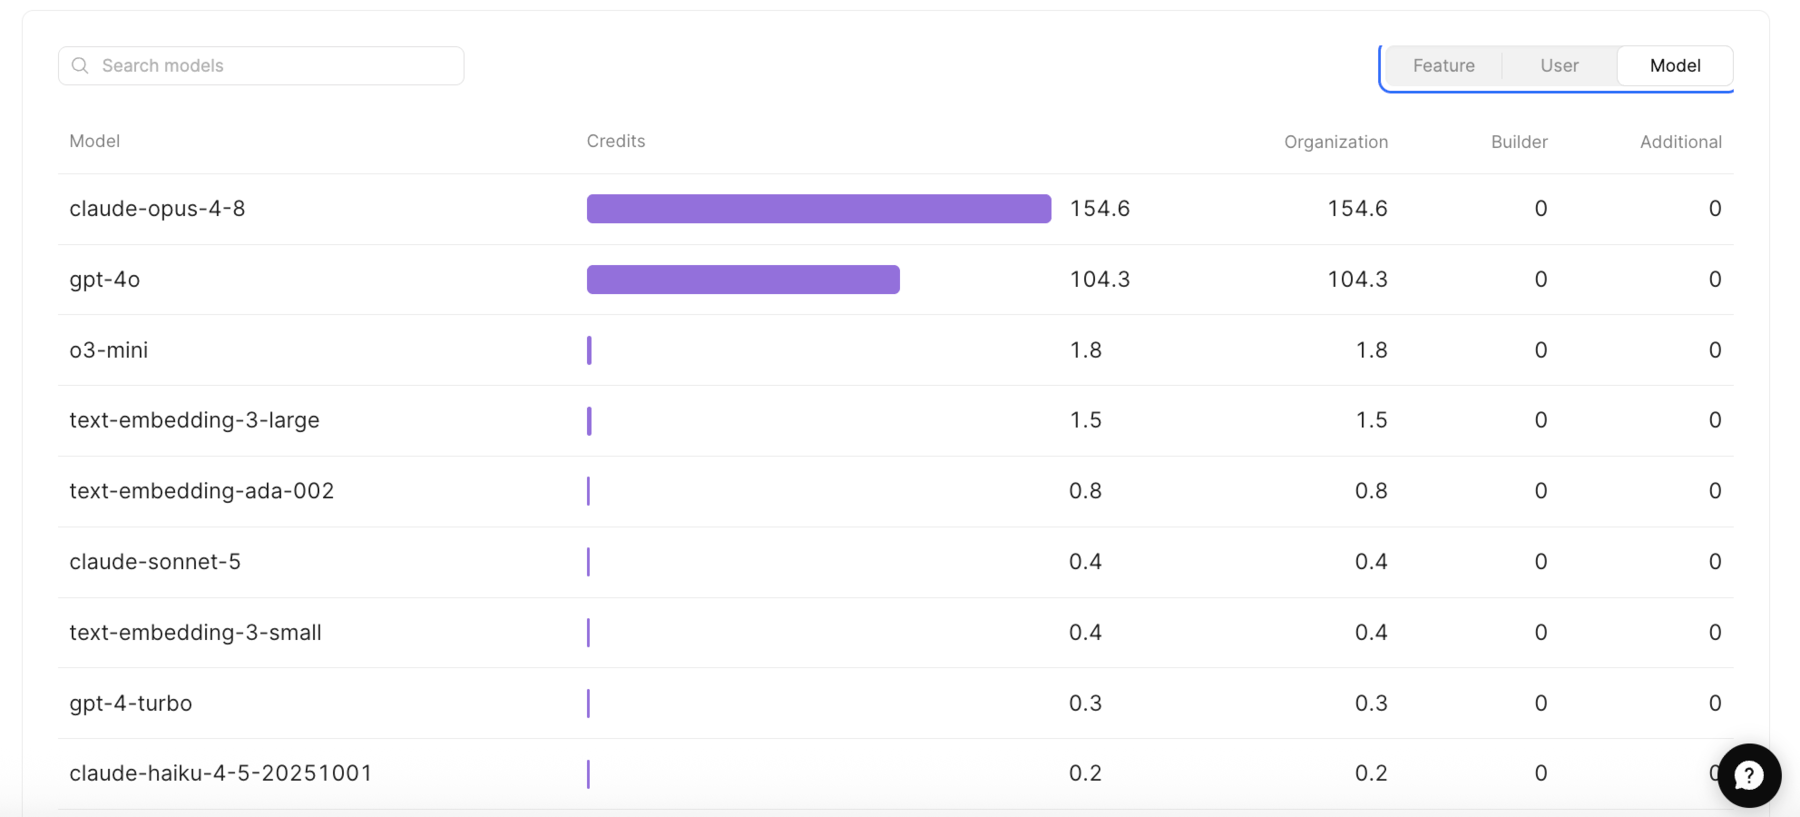The image size is (1800, 817).
Task: Click Credits value 0.2 beside claude-haiku-4-5-20251001 bar
Action: pos(1086,773)
